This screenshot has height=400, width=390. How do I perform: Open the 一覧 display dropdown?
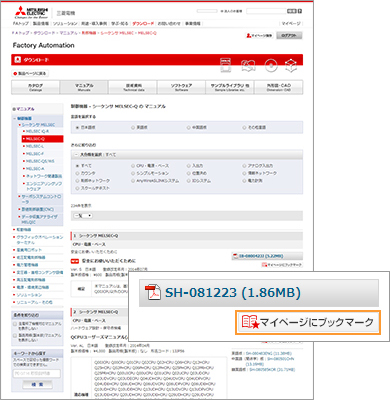tap(83, 216)
